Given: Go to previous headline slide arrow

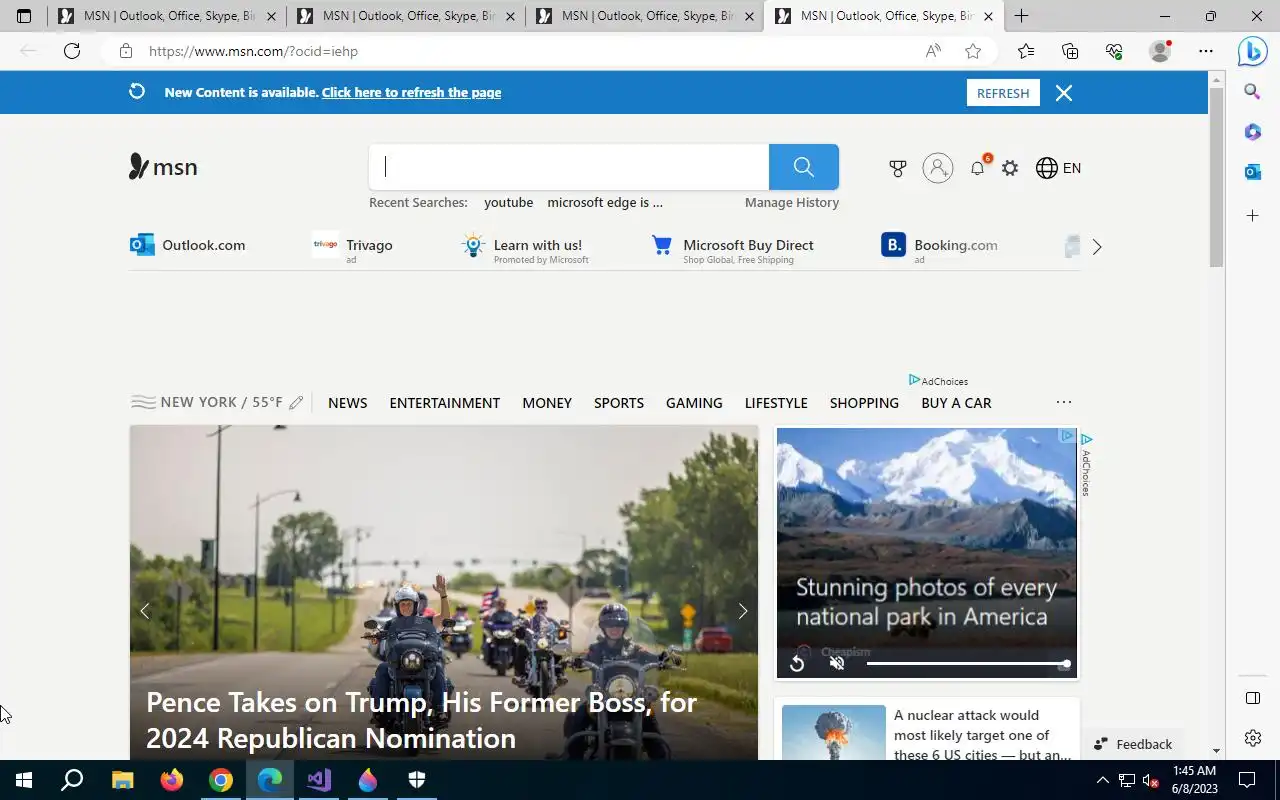Looking at the screenshot, I should 145,611.
